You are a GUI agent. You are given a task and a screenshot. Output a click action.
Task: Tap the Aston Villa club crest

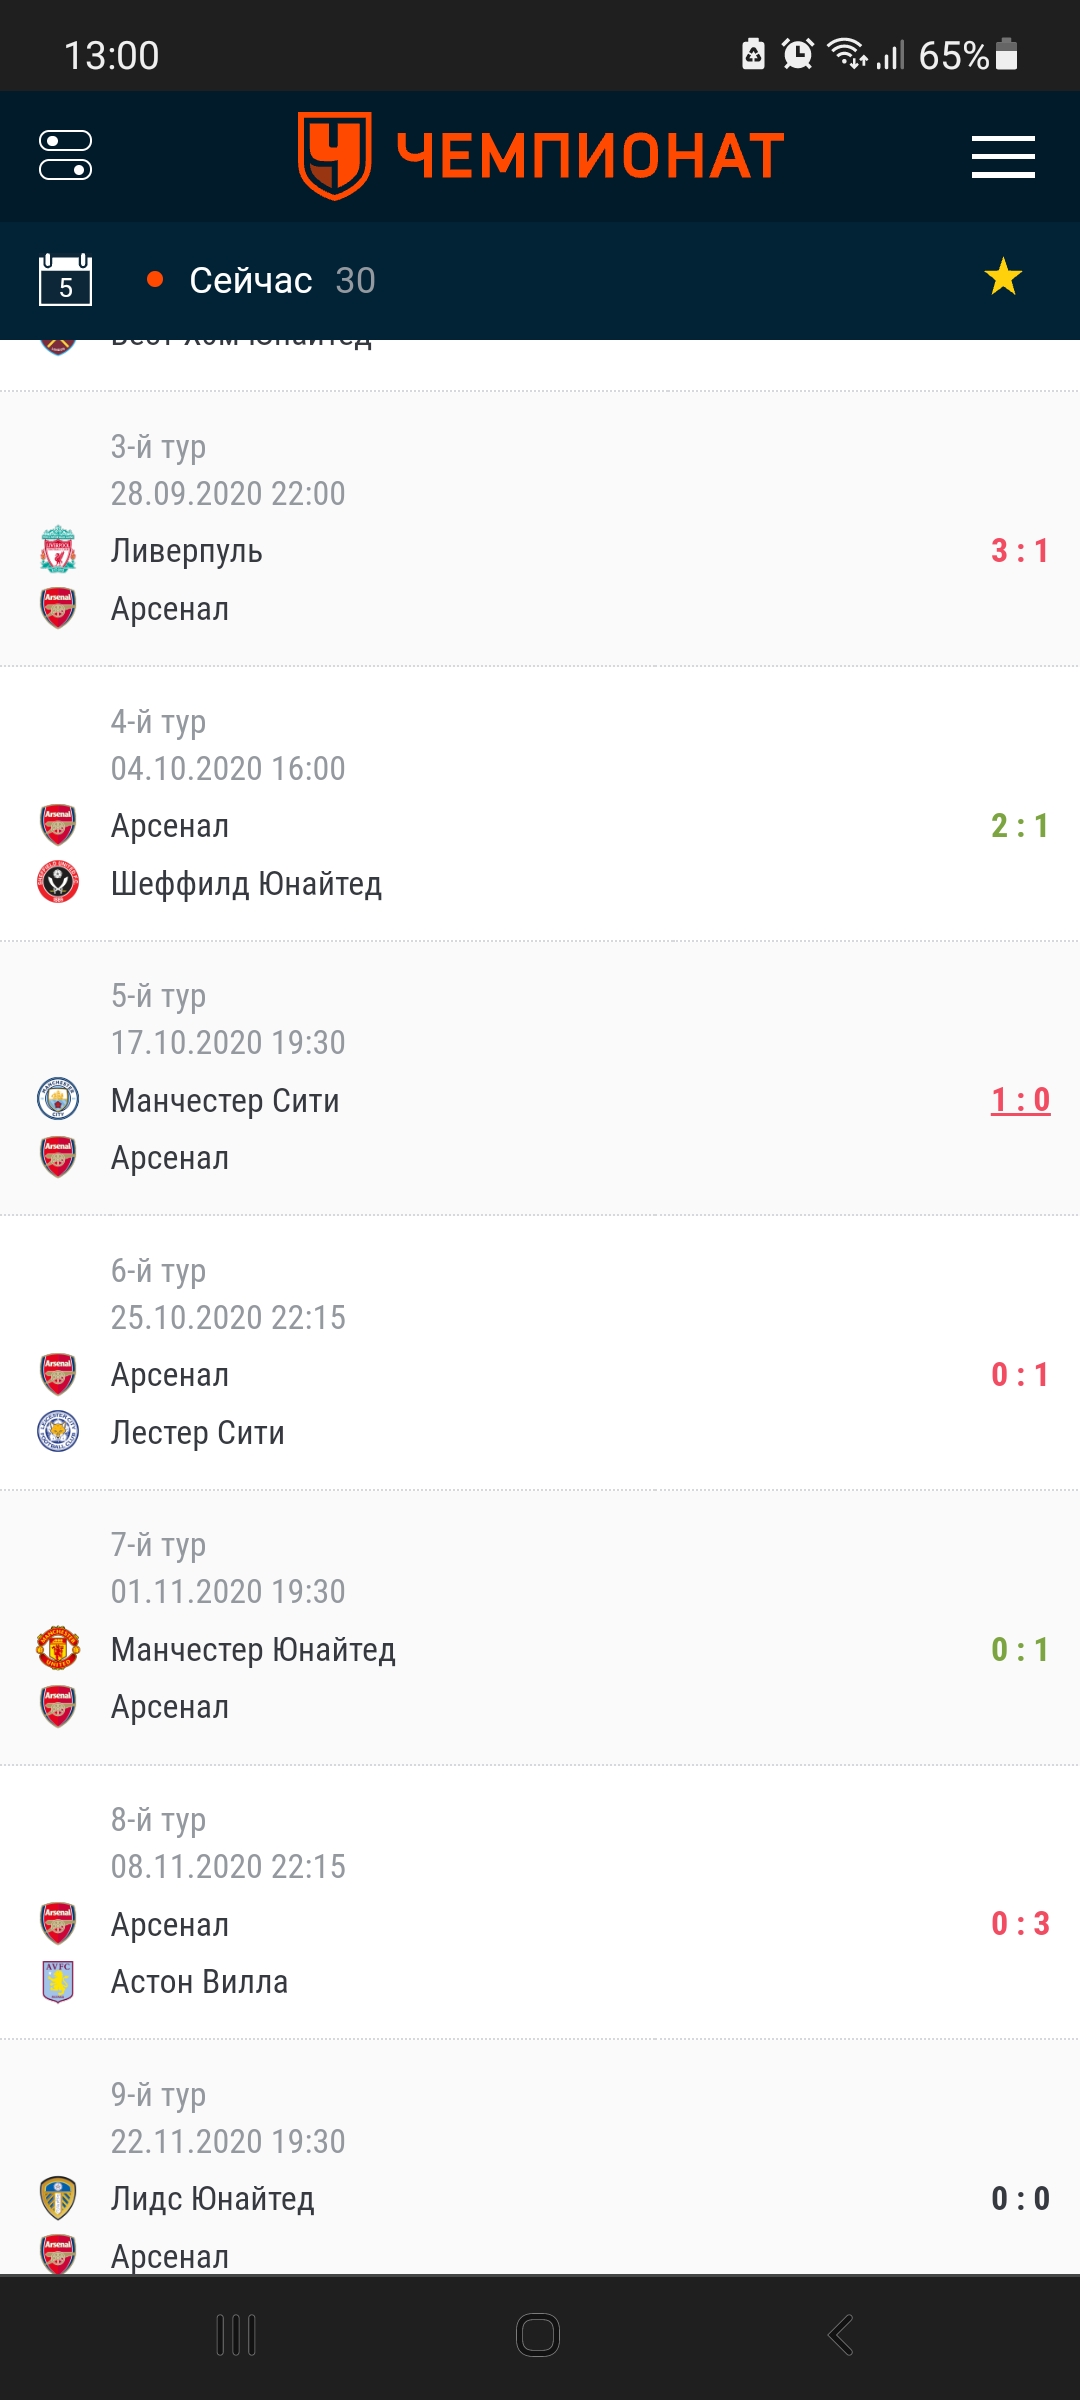pos(58,1981)
